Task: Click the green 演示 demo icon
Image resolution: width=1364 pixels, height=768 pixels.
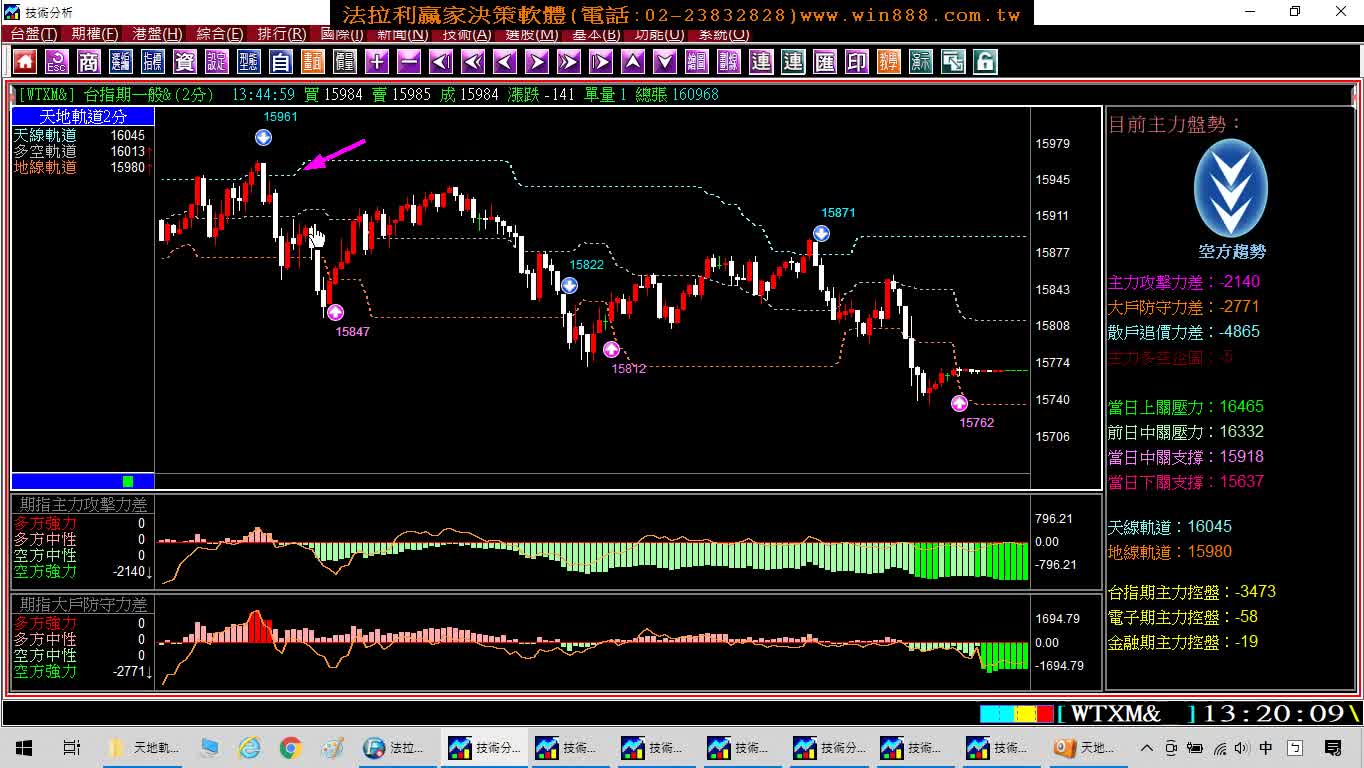Action: point(920,62)
